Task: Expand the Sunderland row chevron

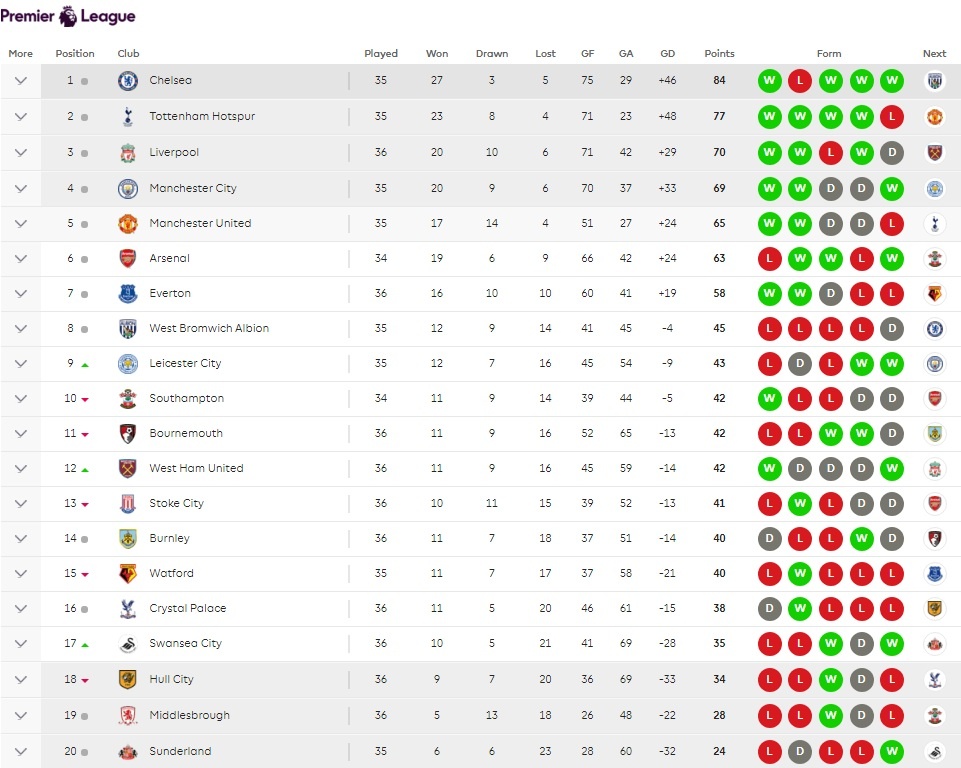Action: 20,751
